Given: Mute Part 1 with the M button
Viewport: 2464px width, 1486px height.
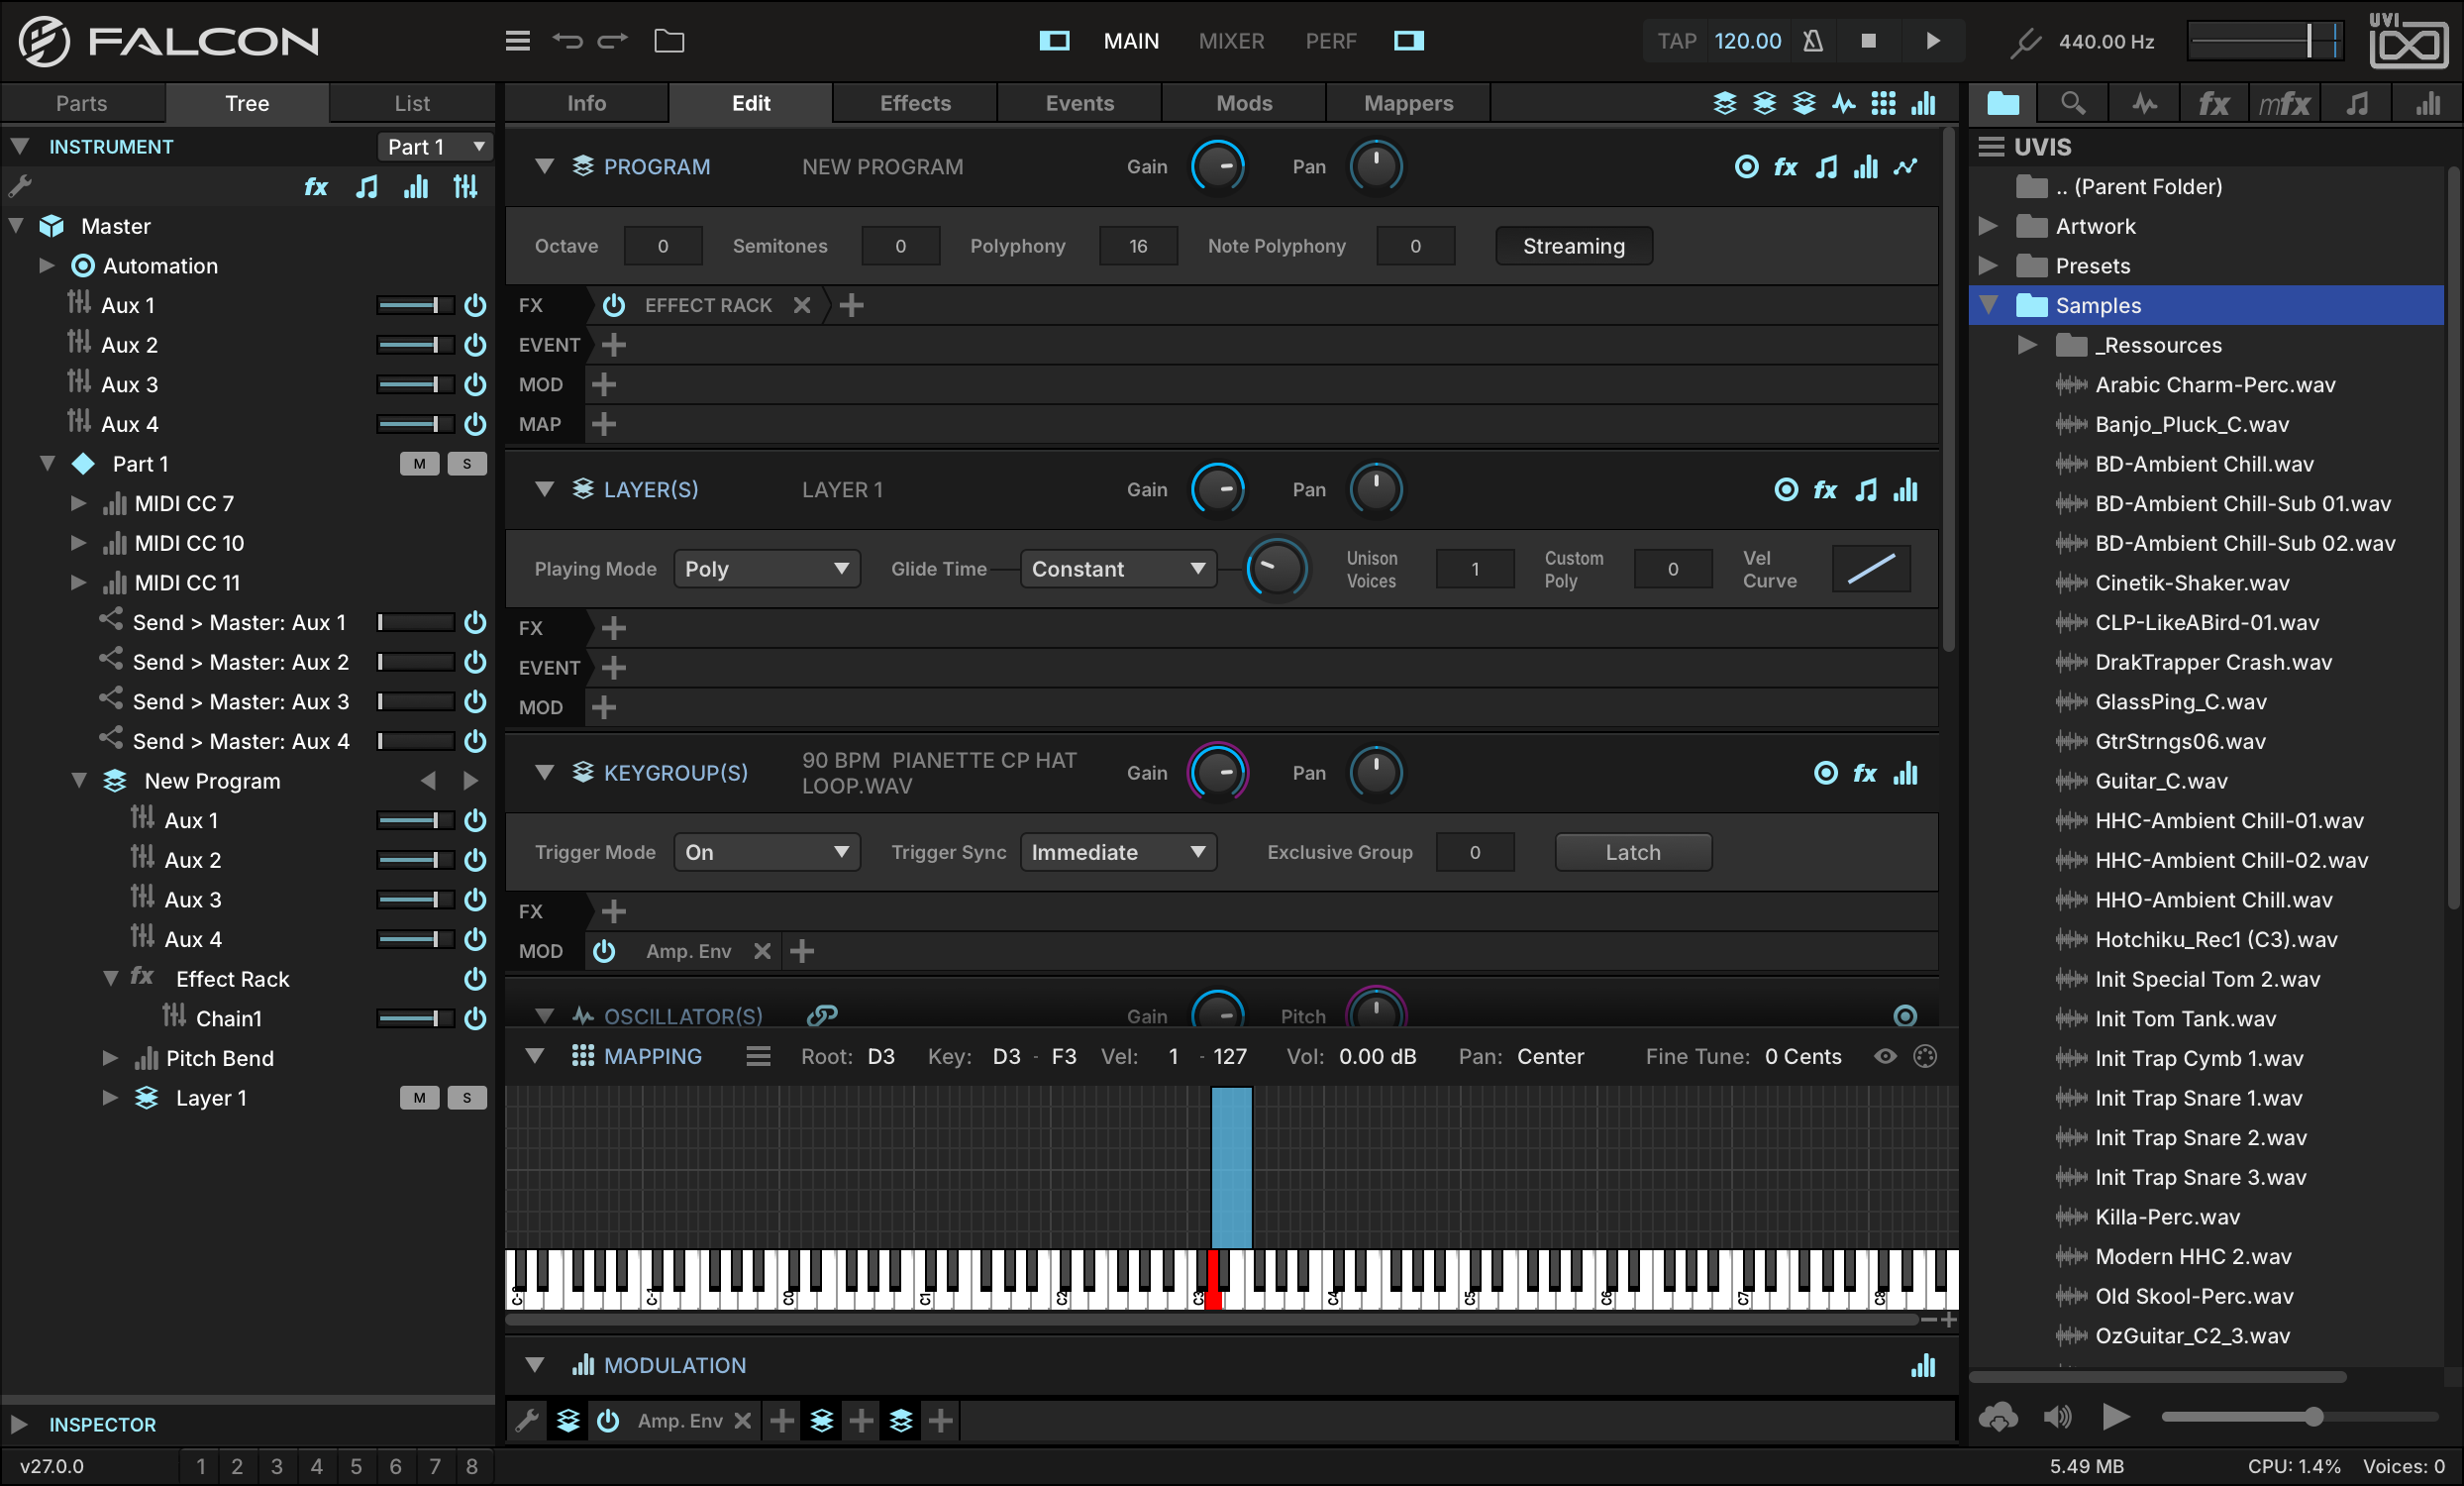Looking at the screenshot, I should click(x=419, y=464).
